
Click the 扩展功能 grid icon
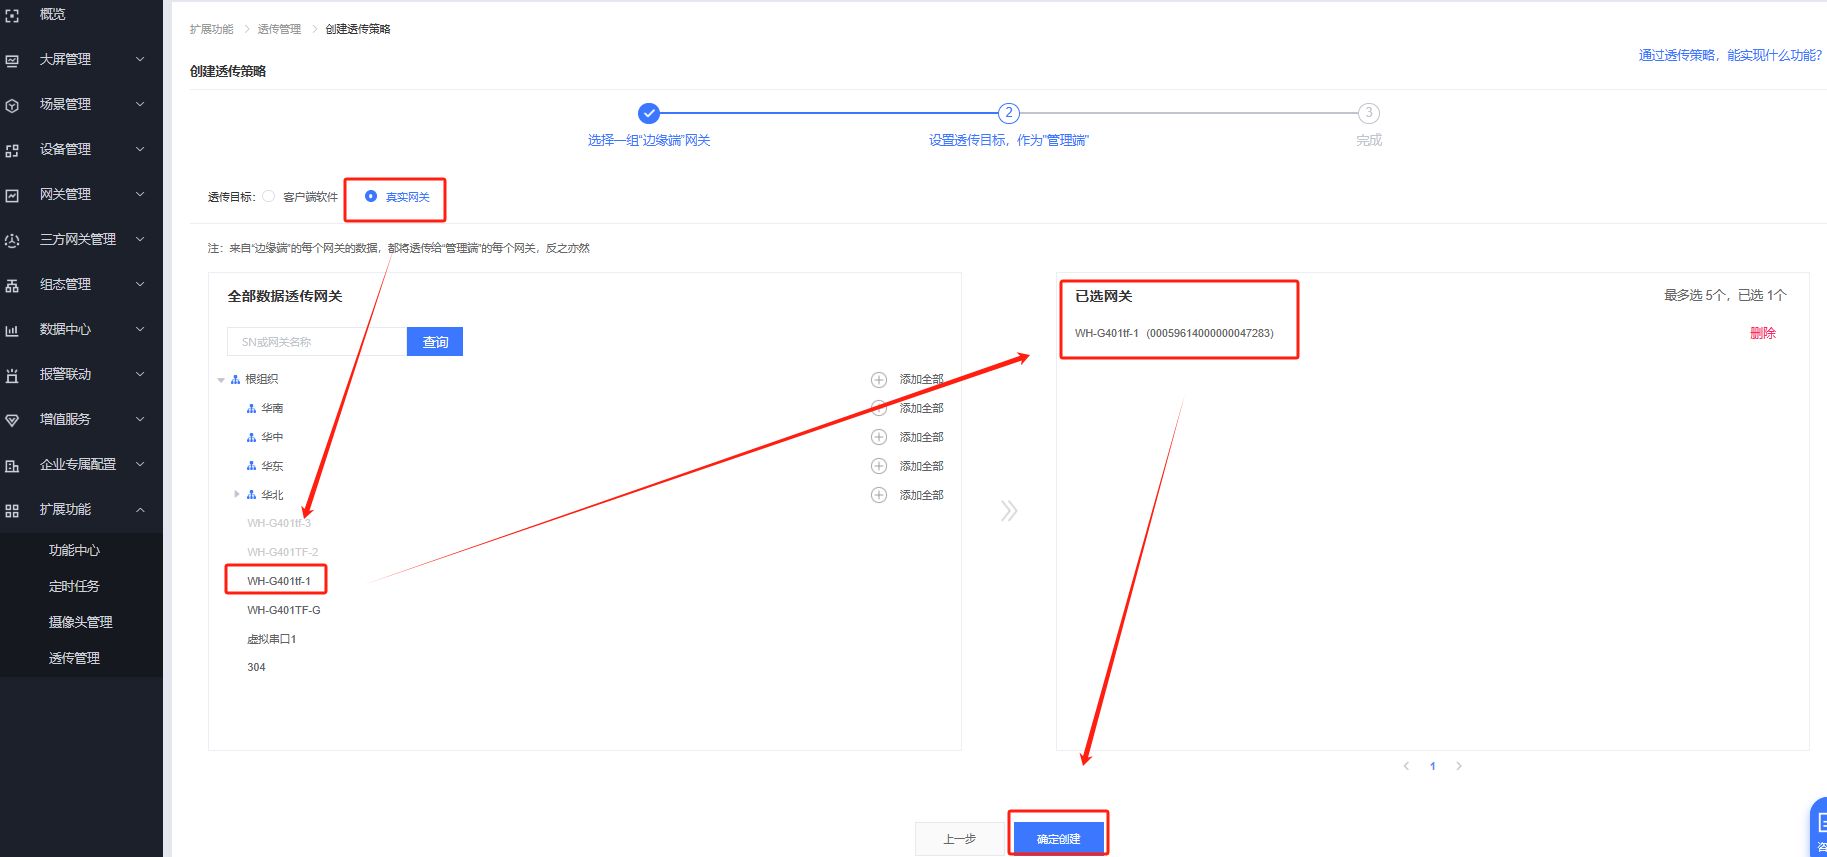pyautogui.click(x=12, y=511)
